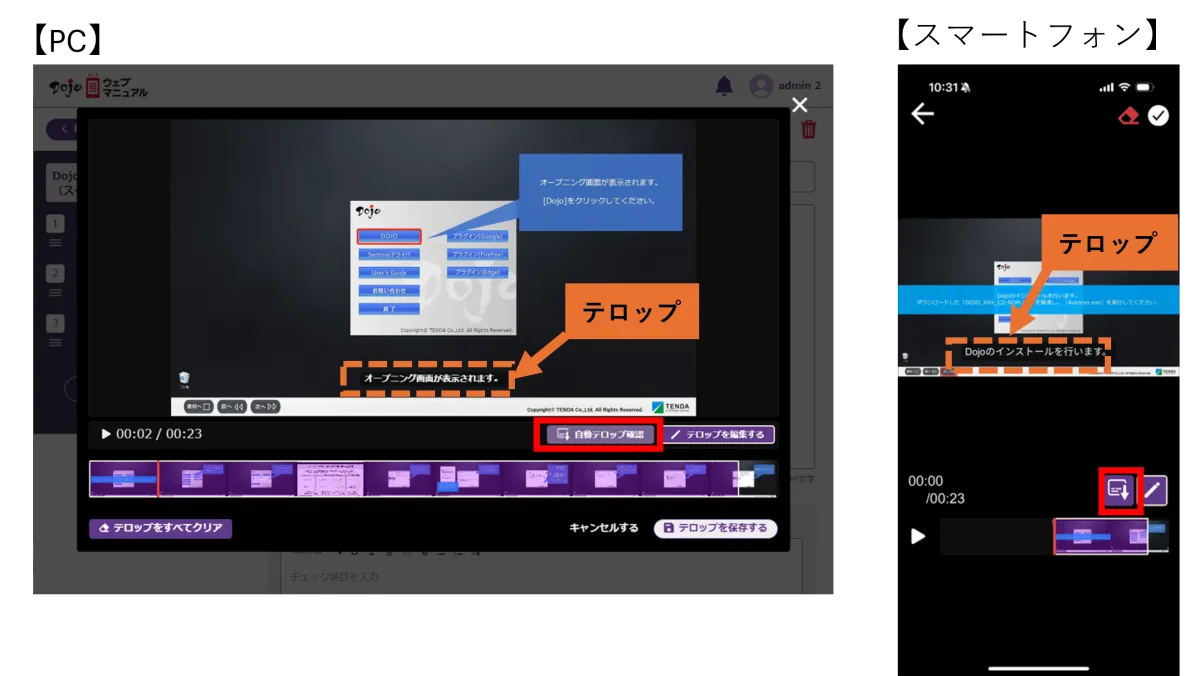This screenshot has height=676, width=1200.
Task: Click テロップを保存する button
Action: 715,528
